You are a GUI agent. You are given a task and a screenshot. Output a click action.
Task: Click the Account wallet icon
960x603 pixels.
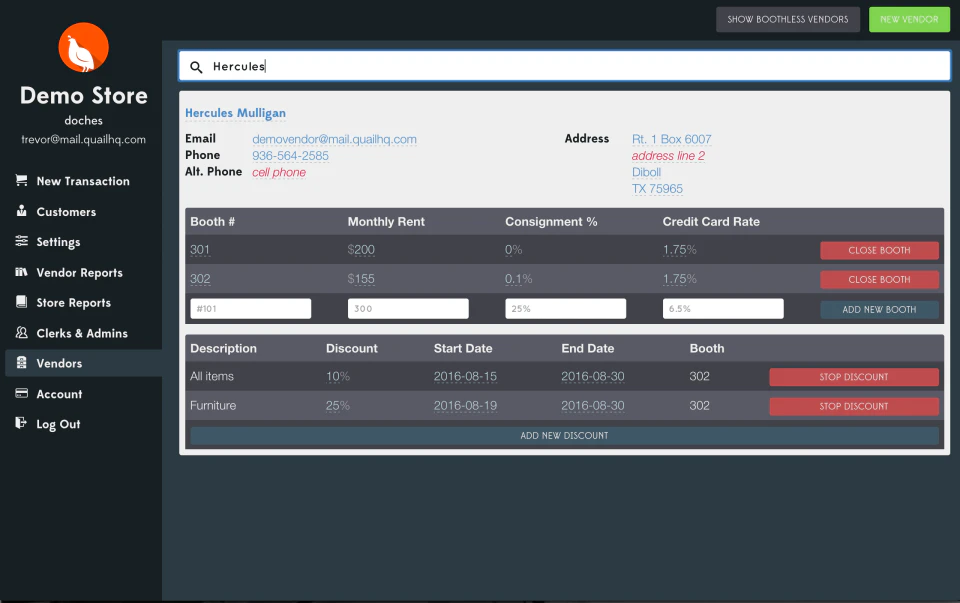pyautogui.click(x=22, y=393)
